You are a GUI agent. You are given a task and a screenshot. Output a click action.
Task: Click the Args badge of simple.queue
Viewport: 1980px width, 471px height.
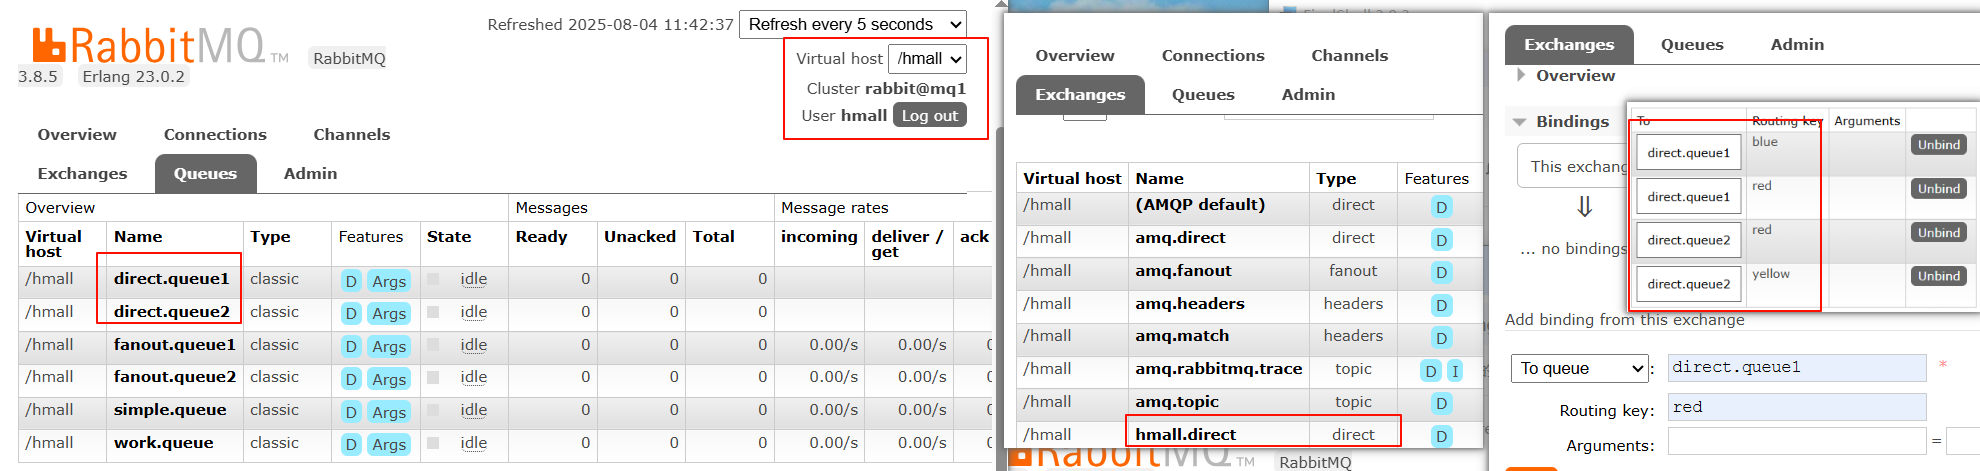pyautogui.click(x=389, y=412)
